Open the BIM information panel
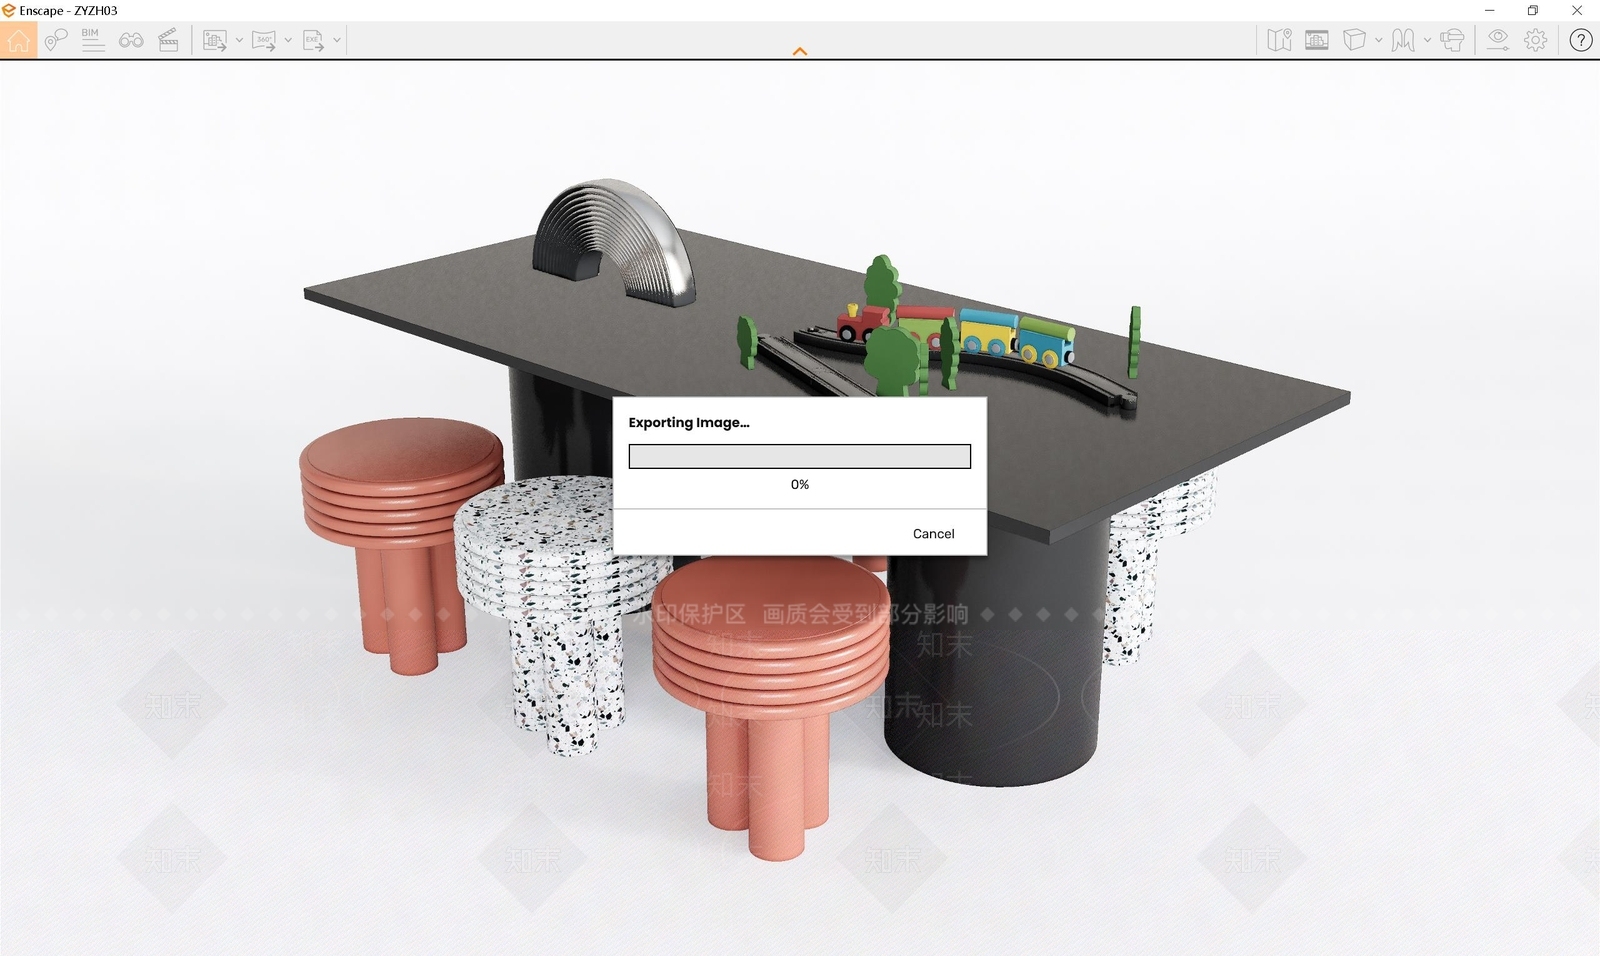1600x956 pixels. 92,40
